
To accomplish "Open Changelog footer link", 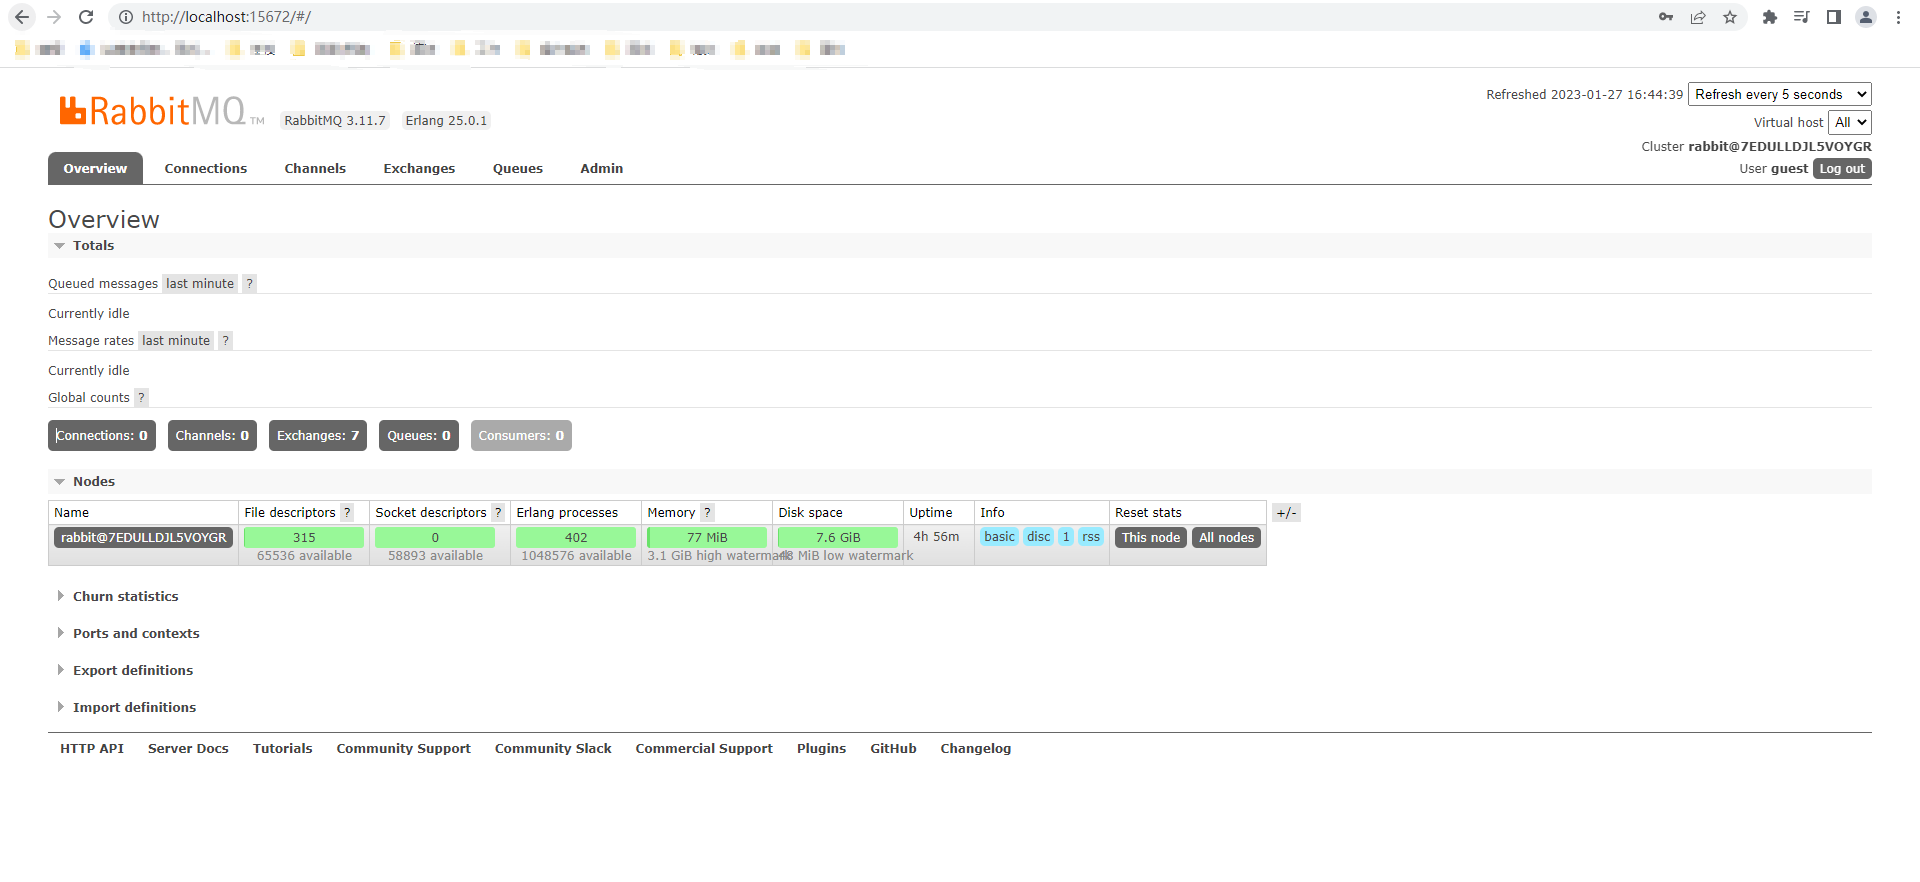I will click(x=976, y=749).
